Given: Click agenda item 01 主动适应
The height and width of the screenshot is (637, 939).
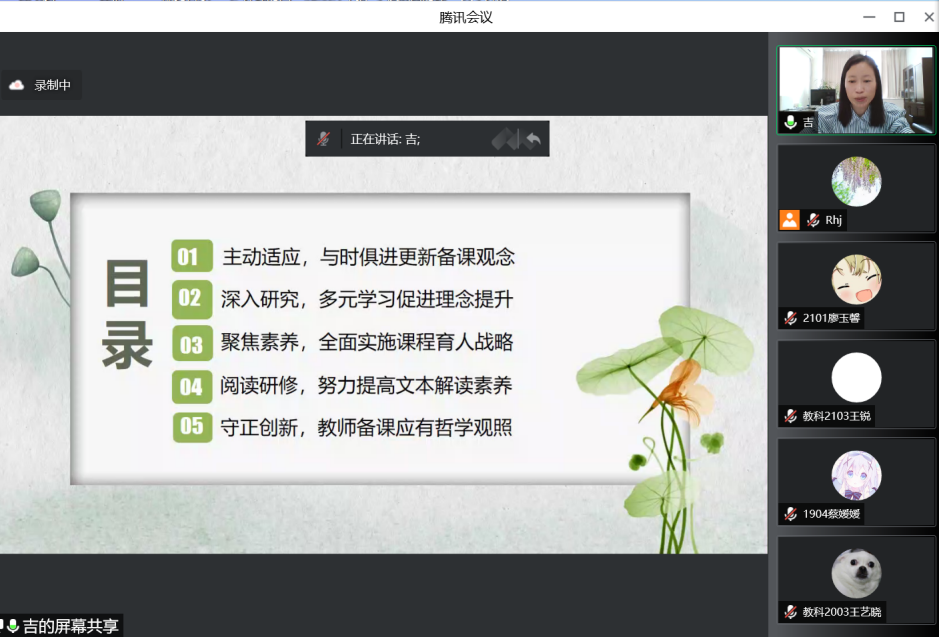Looking at the screenshot, I should point(343,257).
